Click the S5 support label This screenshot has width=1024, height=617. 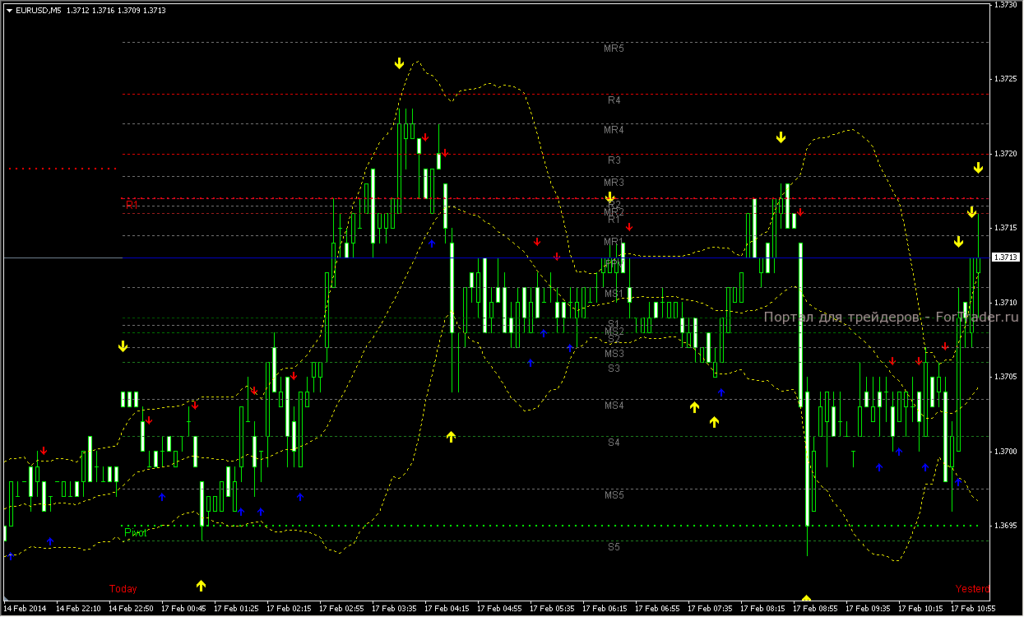coord(614,547)
